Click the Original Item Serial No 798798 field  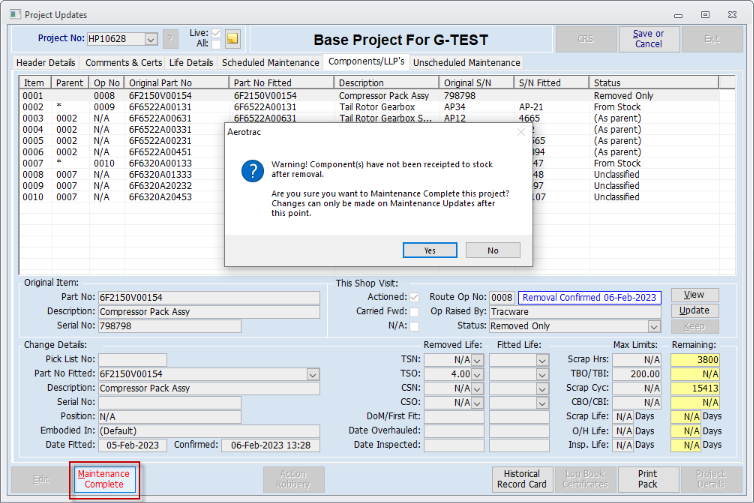170,326
